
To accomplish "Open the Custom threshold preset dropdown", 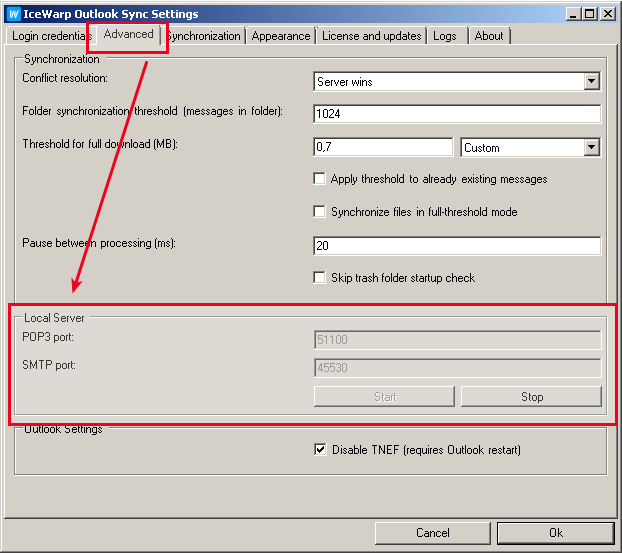I will 530,148.
